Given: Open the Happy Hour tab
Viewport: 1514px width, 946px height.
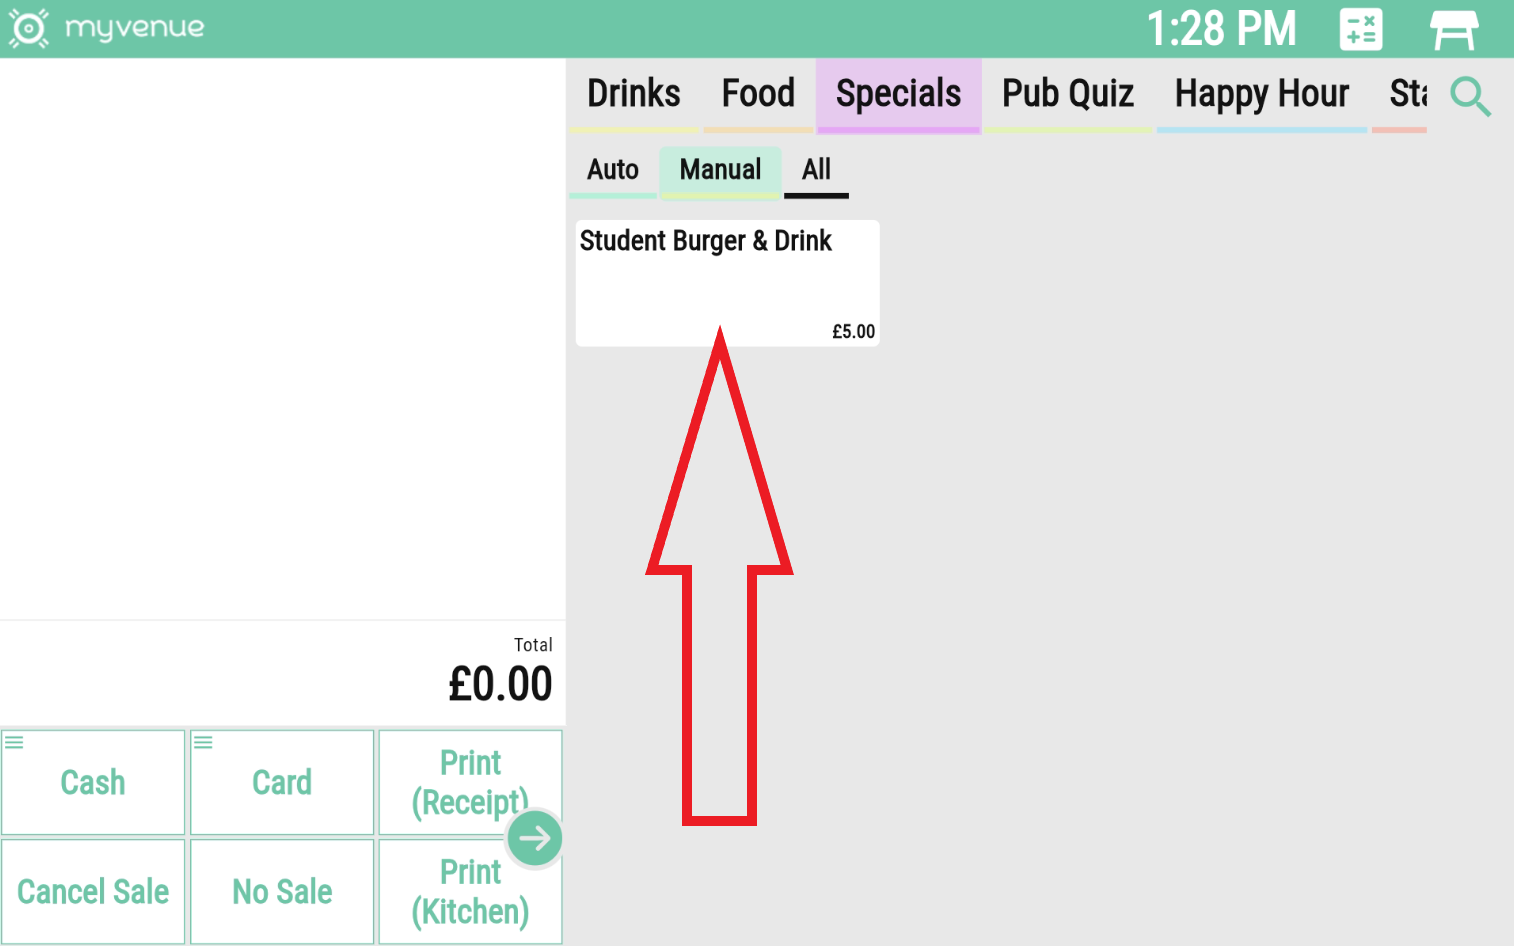Looking at the screenshot, I should [1261, 94].
